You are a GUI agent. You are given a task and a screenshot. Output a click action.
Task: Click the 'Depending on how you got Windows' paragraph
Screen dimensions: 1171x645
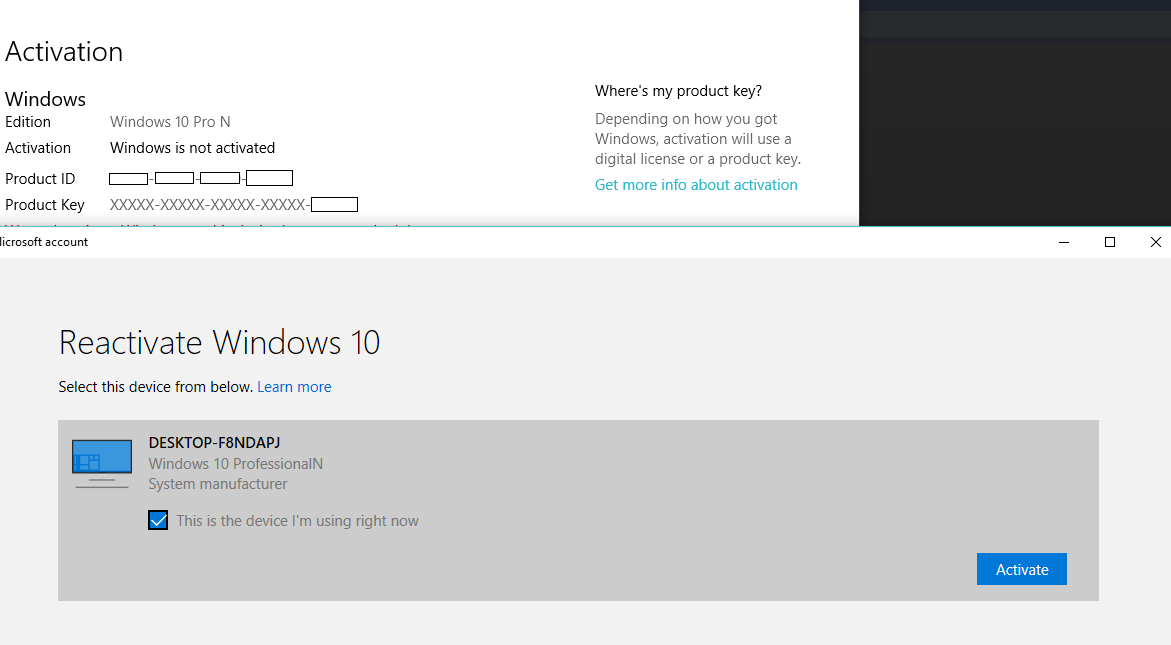click(x=698, y=139)
